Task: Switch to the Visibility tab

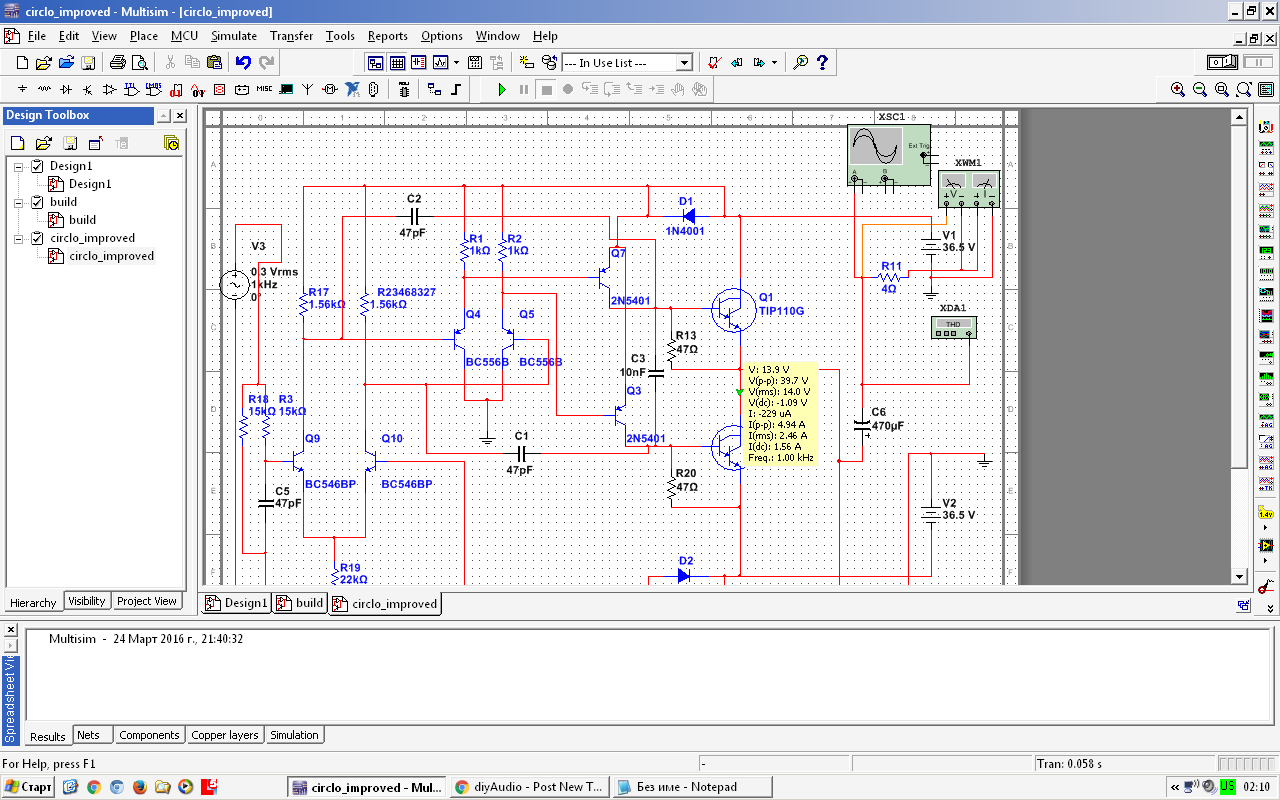Action: [87, 601]
